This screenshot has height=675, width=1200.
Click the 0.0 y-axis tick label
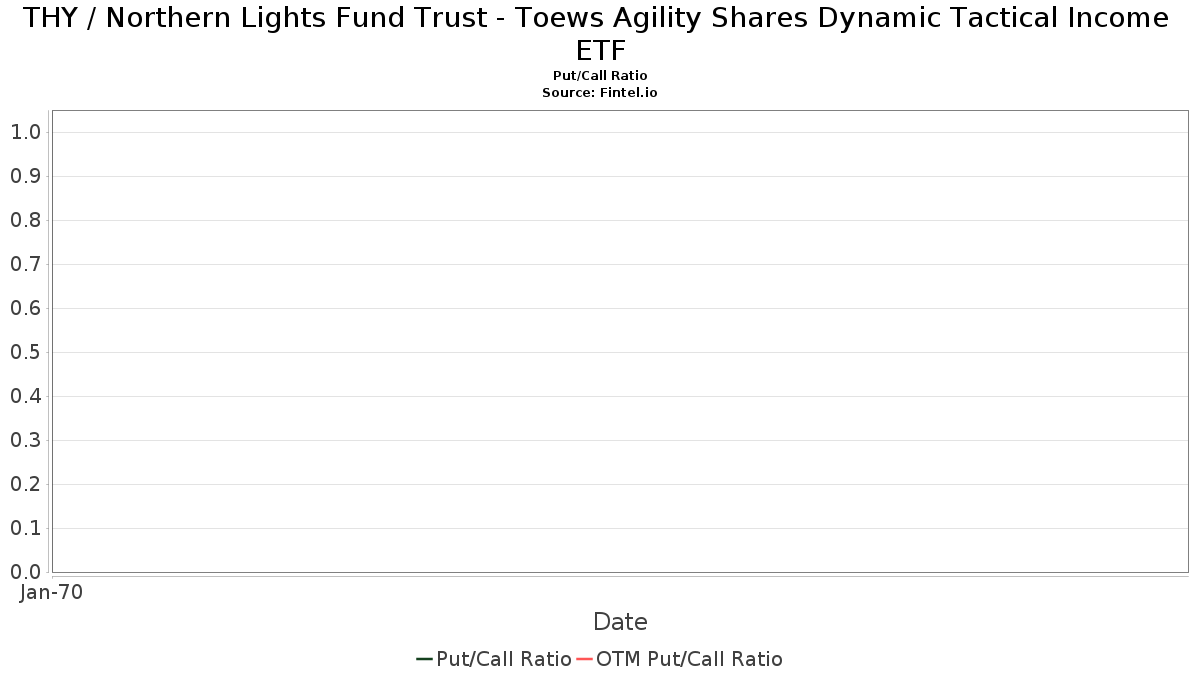click(x=26, y=572)
